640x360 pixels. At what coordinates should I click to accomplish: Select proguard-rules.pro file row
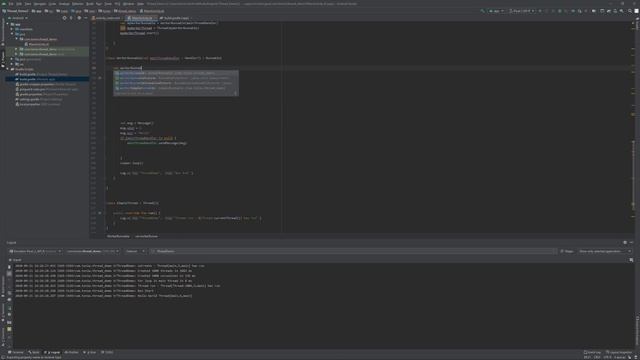47,89
